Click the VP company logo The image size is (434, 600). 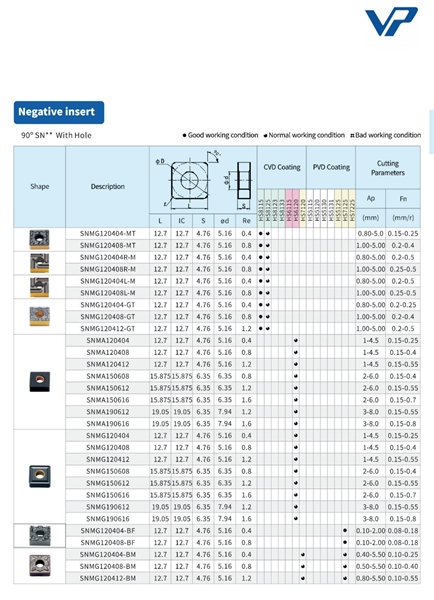coord(391,21)
